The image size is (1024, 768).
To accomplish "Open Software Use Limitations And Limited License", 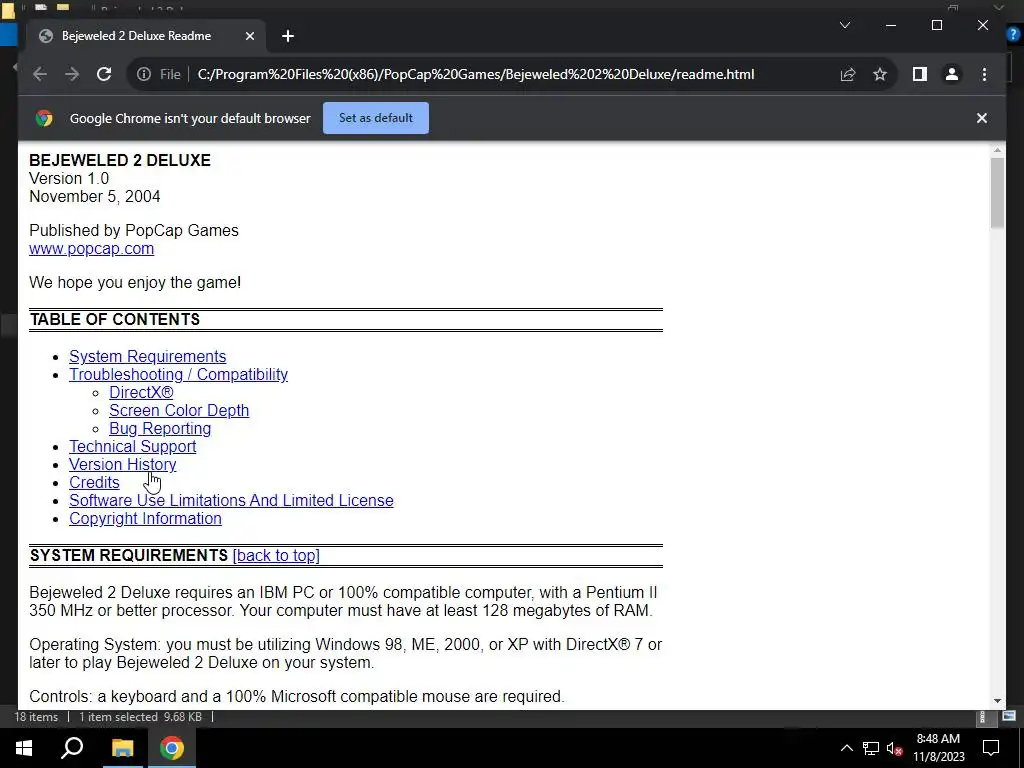I will (x=231, y=500).
